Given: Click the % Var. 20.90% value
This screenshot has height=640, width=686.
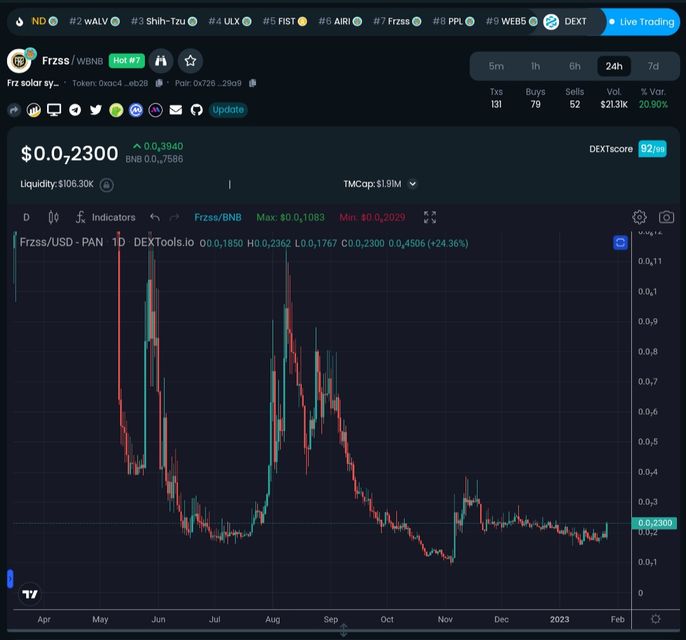Looking at the screenshot, I should (x=653, y=105).
